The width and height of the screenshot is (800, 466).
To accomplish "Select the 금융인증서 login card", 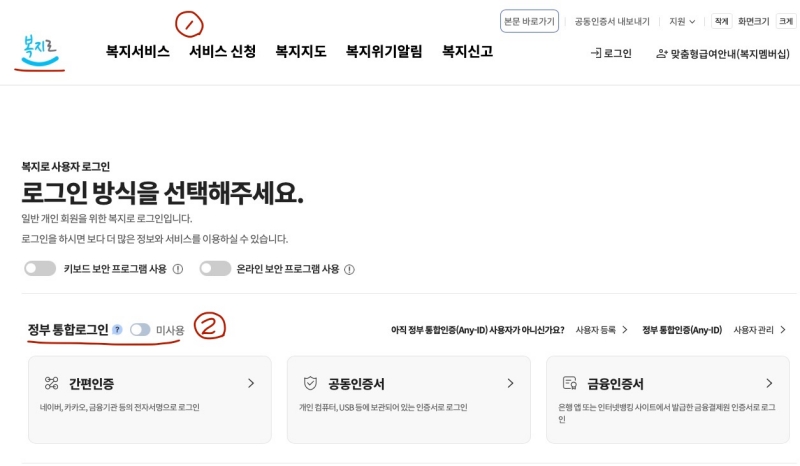I will pyautogui.click(x=668, y=400).
